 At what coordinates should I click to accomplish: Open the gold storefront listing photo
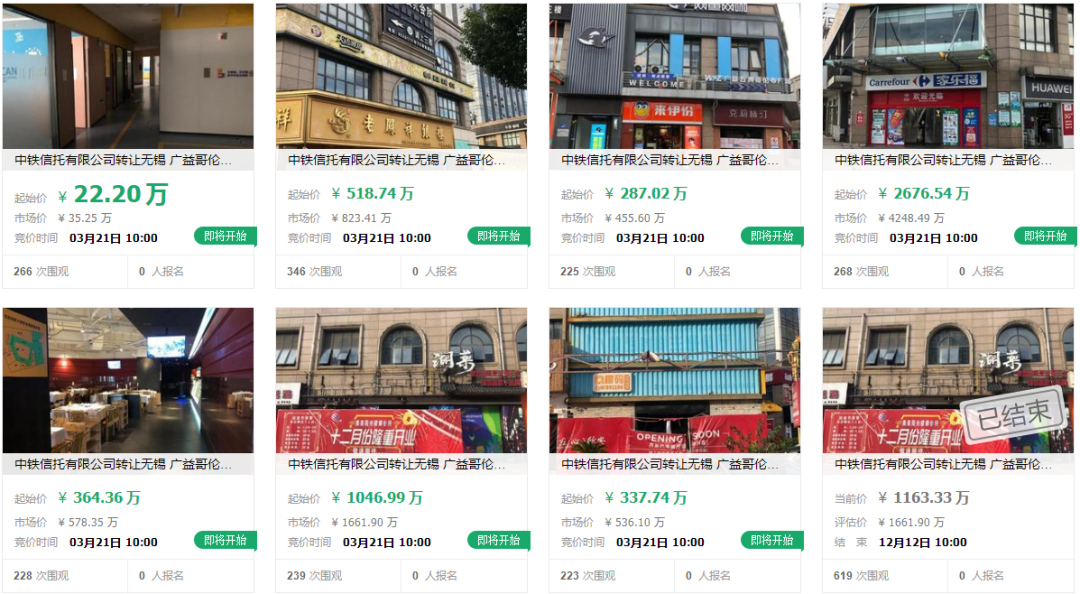[402, 76]
